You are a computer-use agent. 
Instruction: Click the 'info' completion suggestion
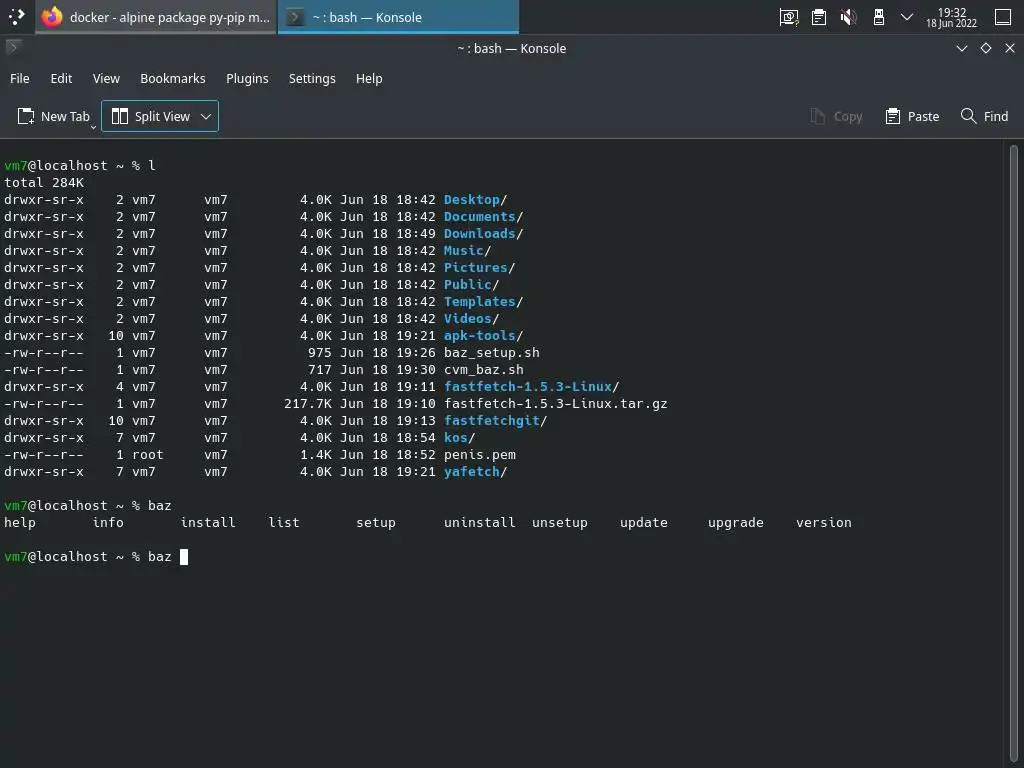(x=108, y=522)
